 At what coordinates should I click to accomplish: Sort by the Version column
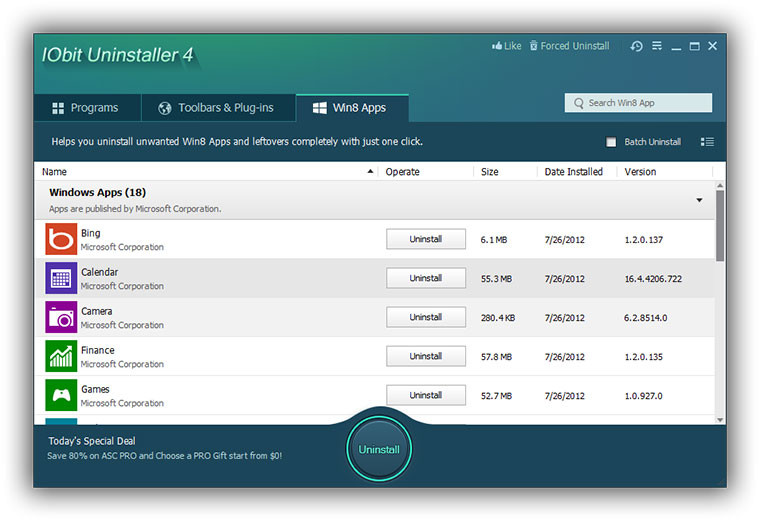[640, 172]
